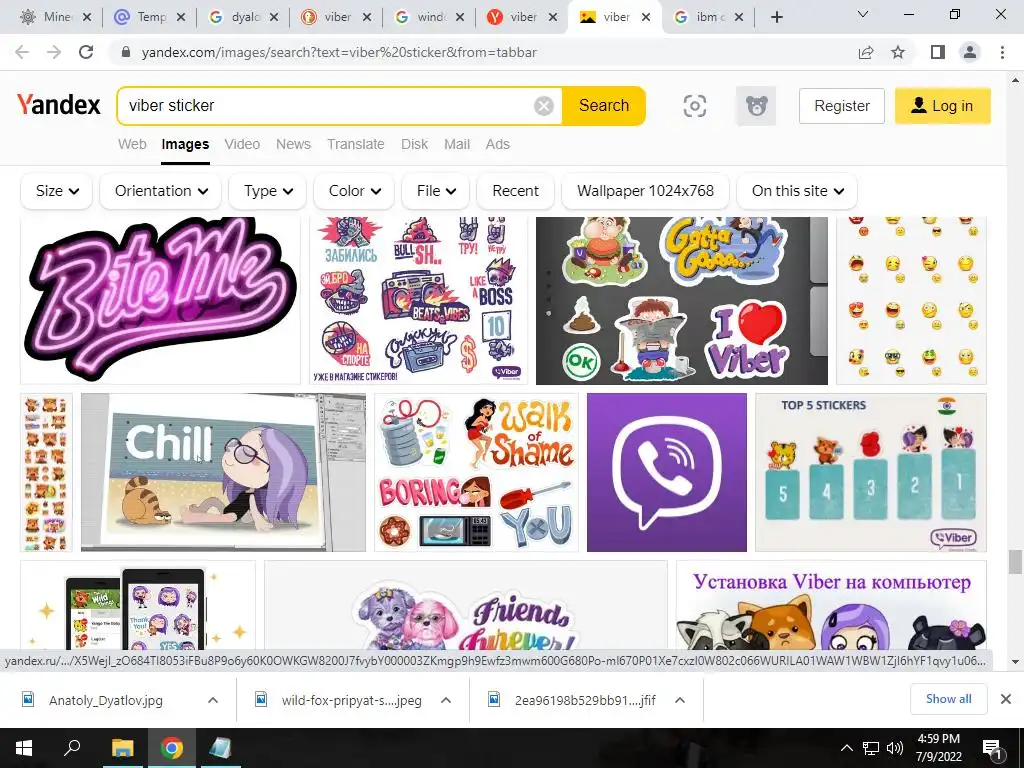This screenshot has height=768, width=1024.
Task: Open options for wild-fox-pripyat download
Action: pyautogui.click(x=446, y=700)
